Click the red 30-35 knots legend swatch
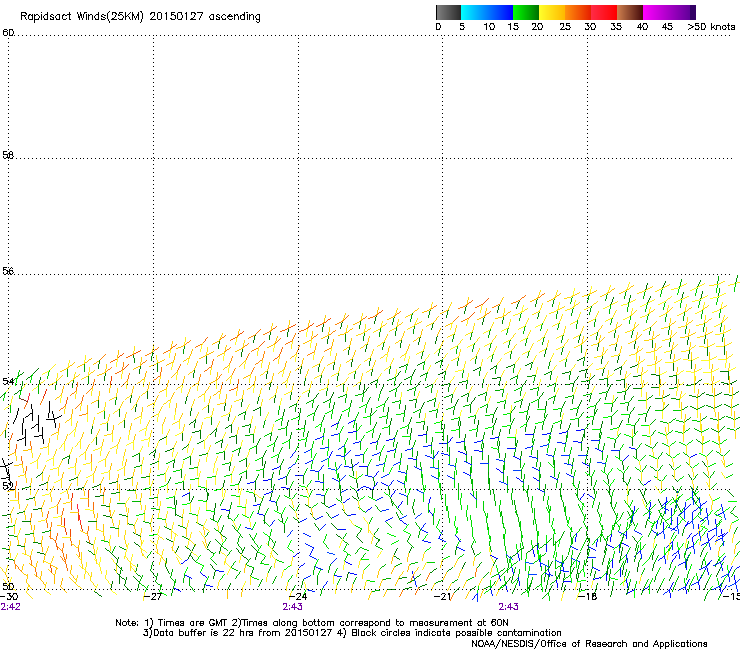 click(x=604, y=12)
